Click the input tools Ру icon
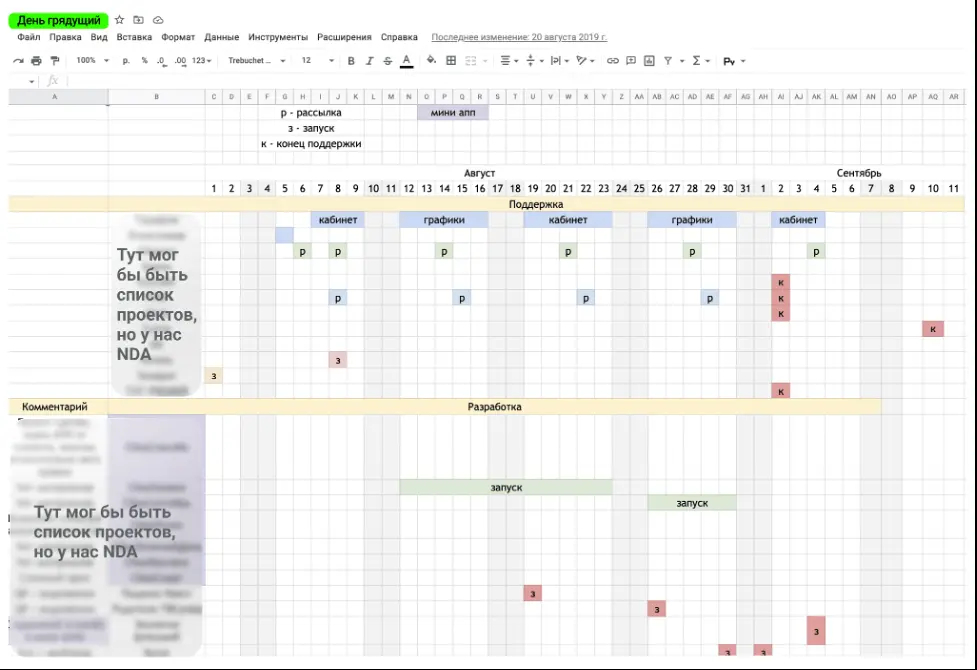Viewport: 977px width, 670px height. (728, 61)
